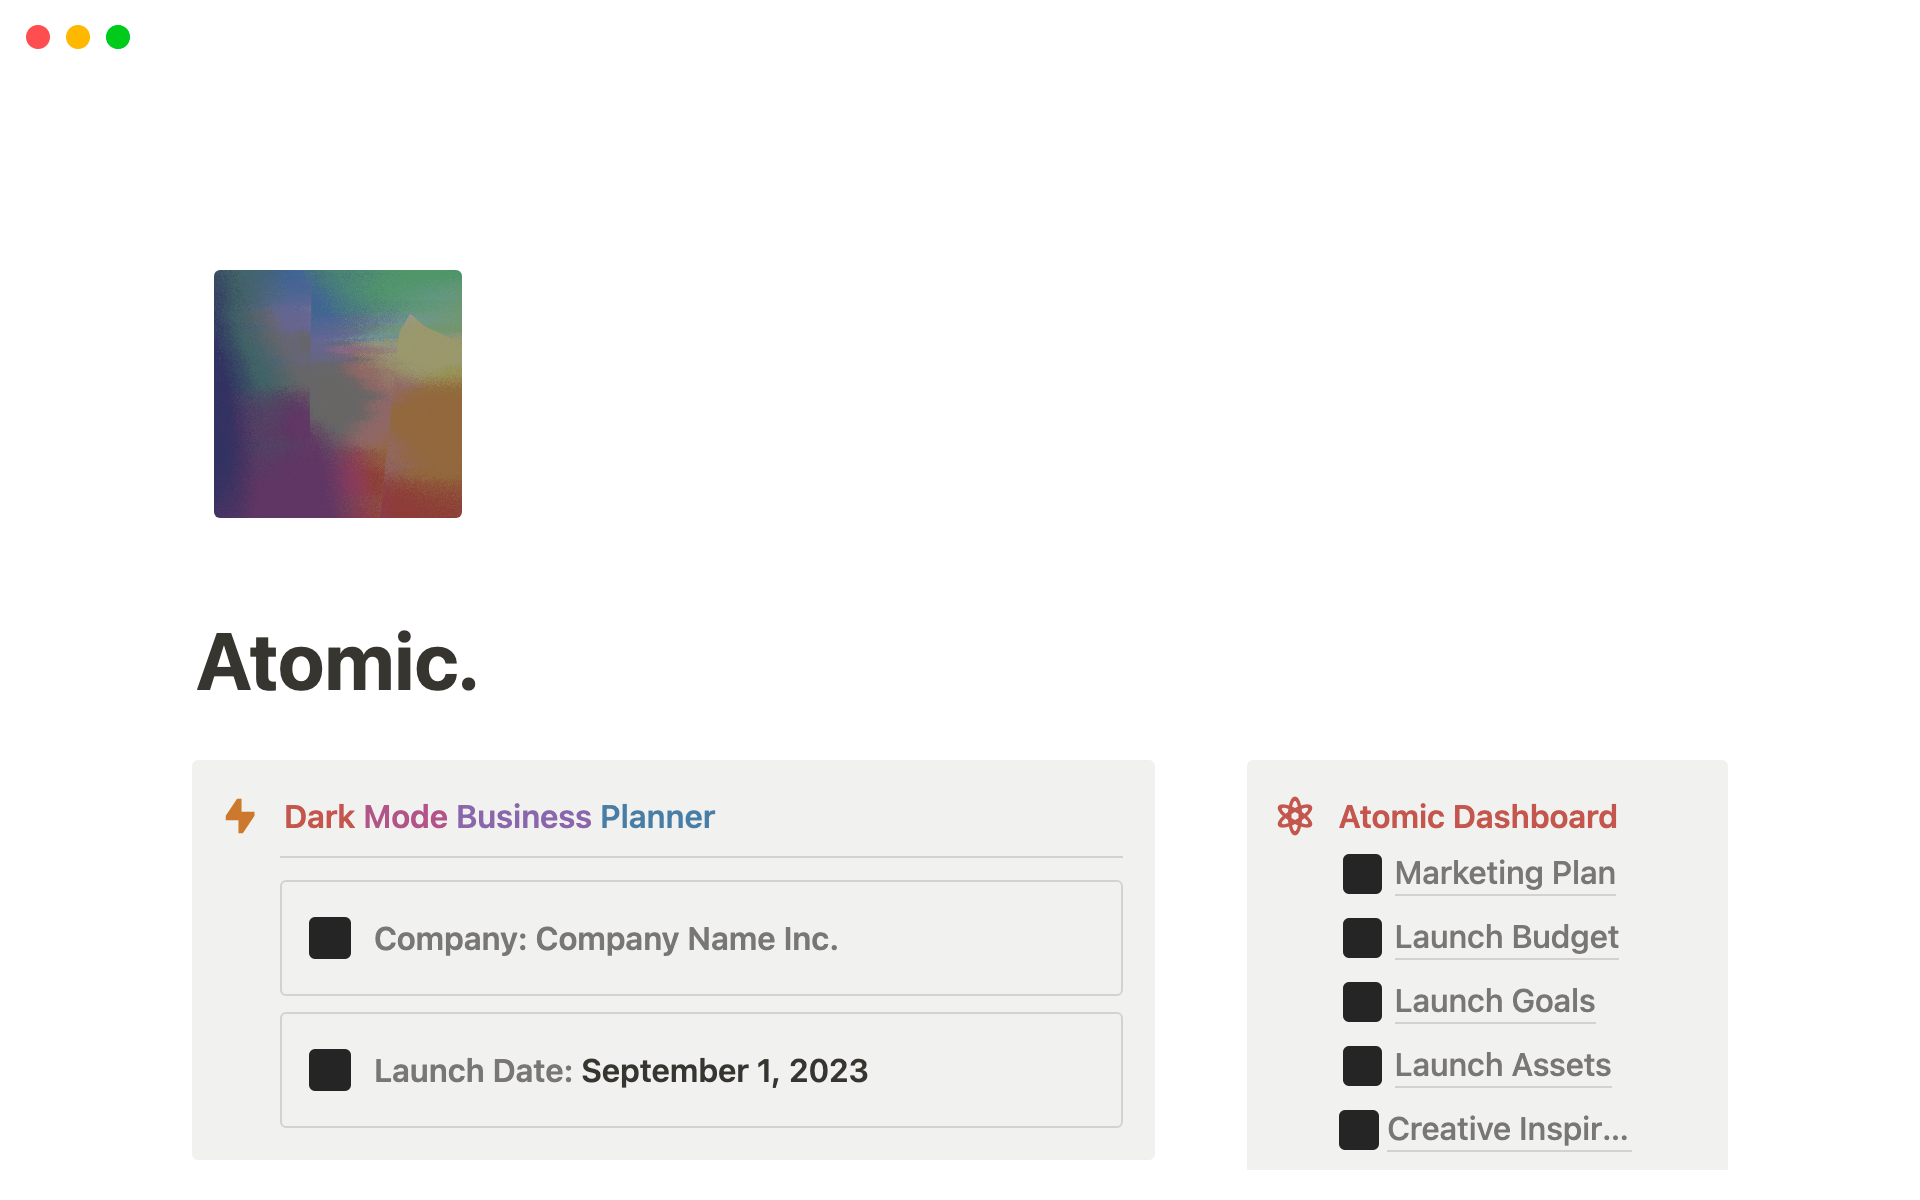Click the black icon beside Creative Inspir…

pos(1358,1129)
